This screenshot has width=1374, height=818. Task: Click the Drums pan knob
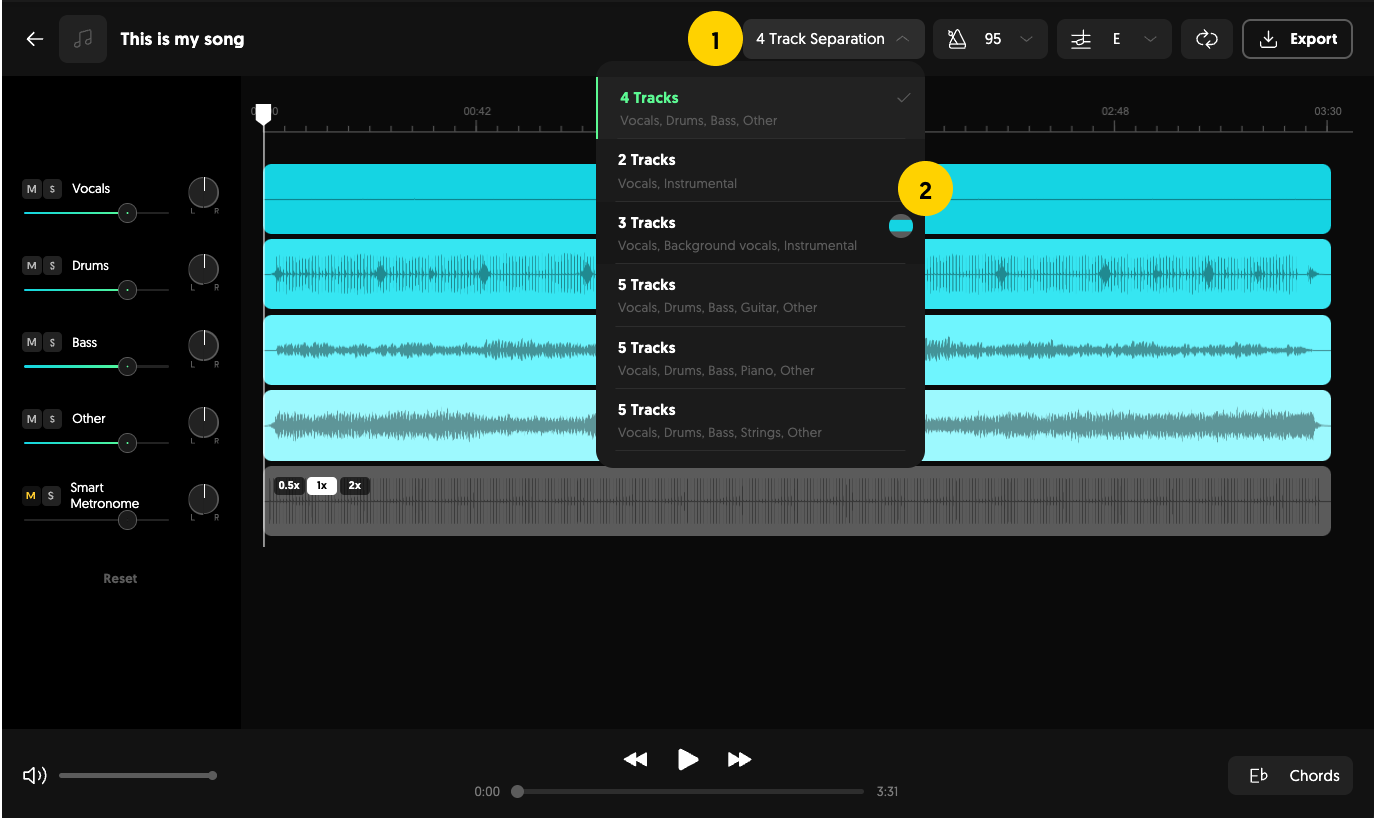click(x=203, y=269)
